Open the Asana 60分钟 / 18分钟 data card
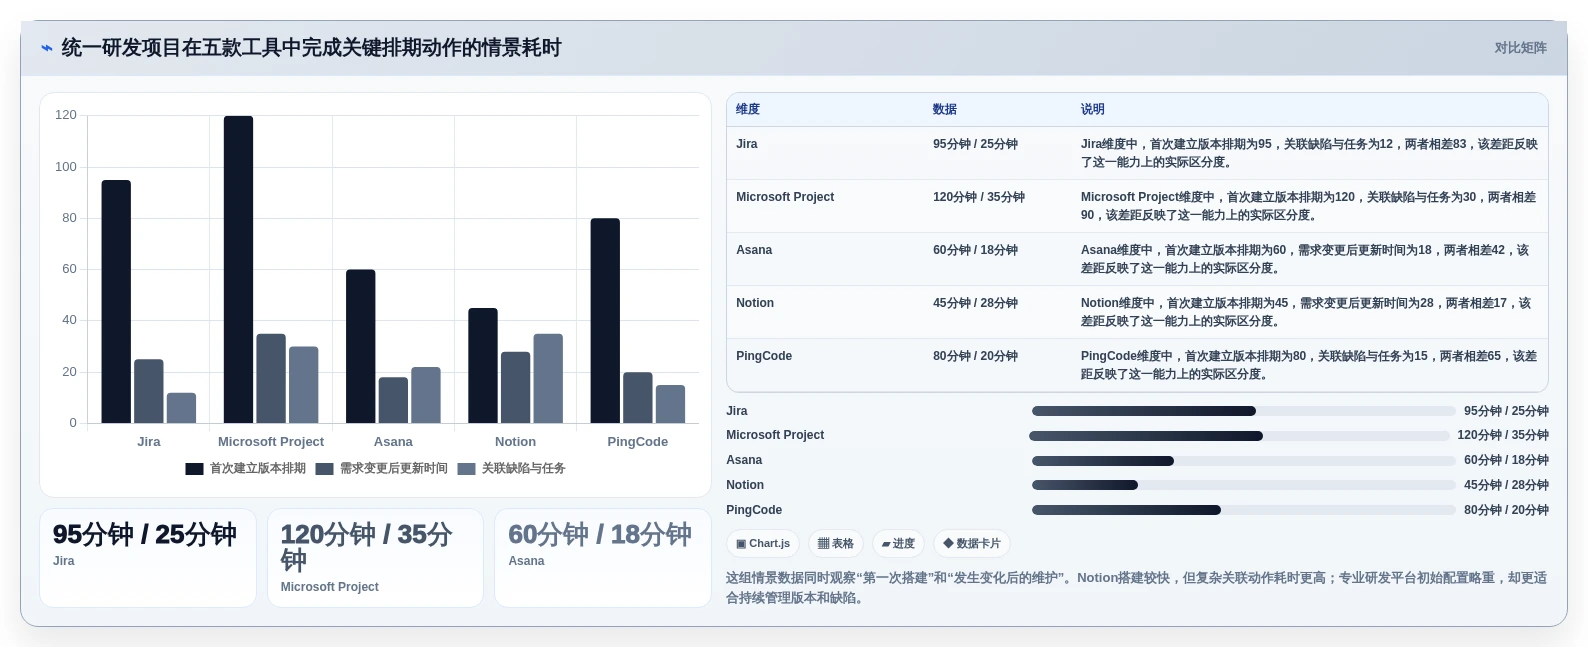The image size is (1588, 647). [602, 558]
